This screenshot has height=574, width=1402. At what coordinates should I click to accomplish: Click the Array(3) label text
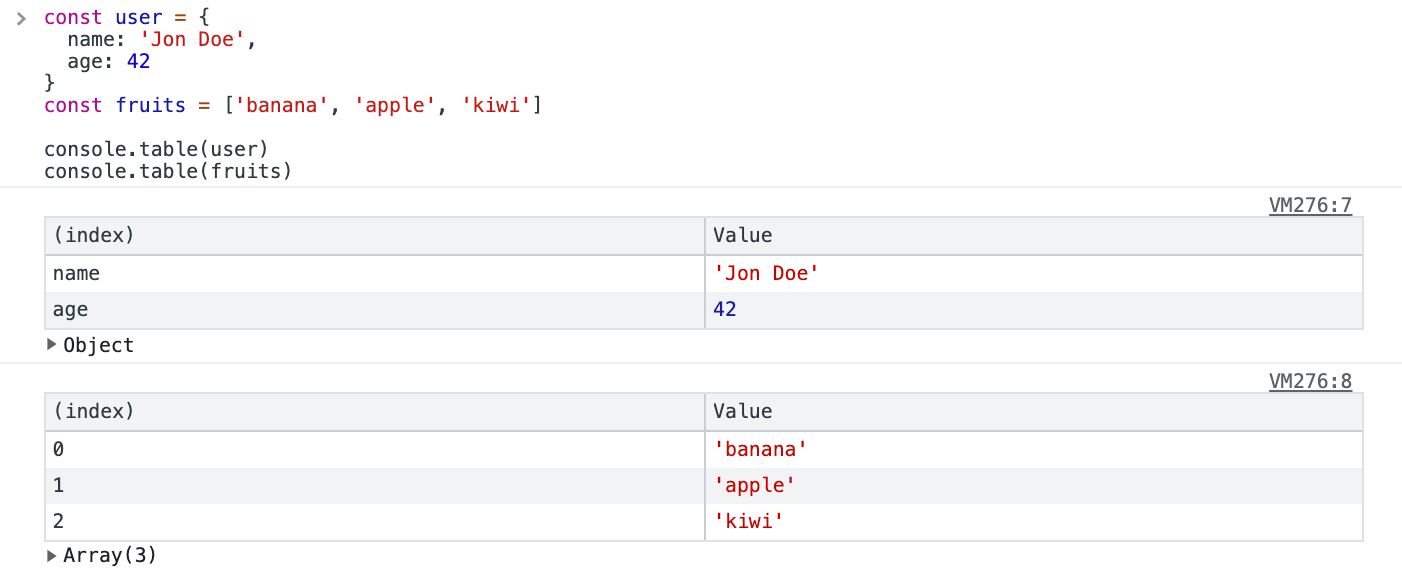pyautogui.click(x=110, y=555)
